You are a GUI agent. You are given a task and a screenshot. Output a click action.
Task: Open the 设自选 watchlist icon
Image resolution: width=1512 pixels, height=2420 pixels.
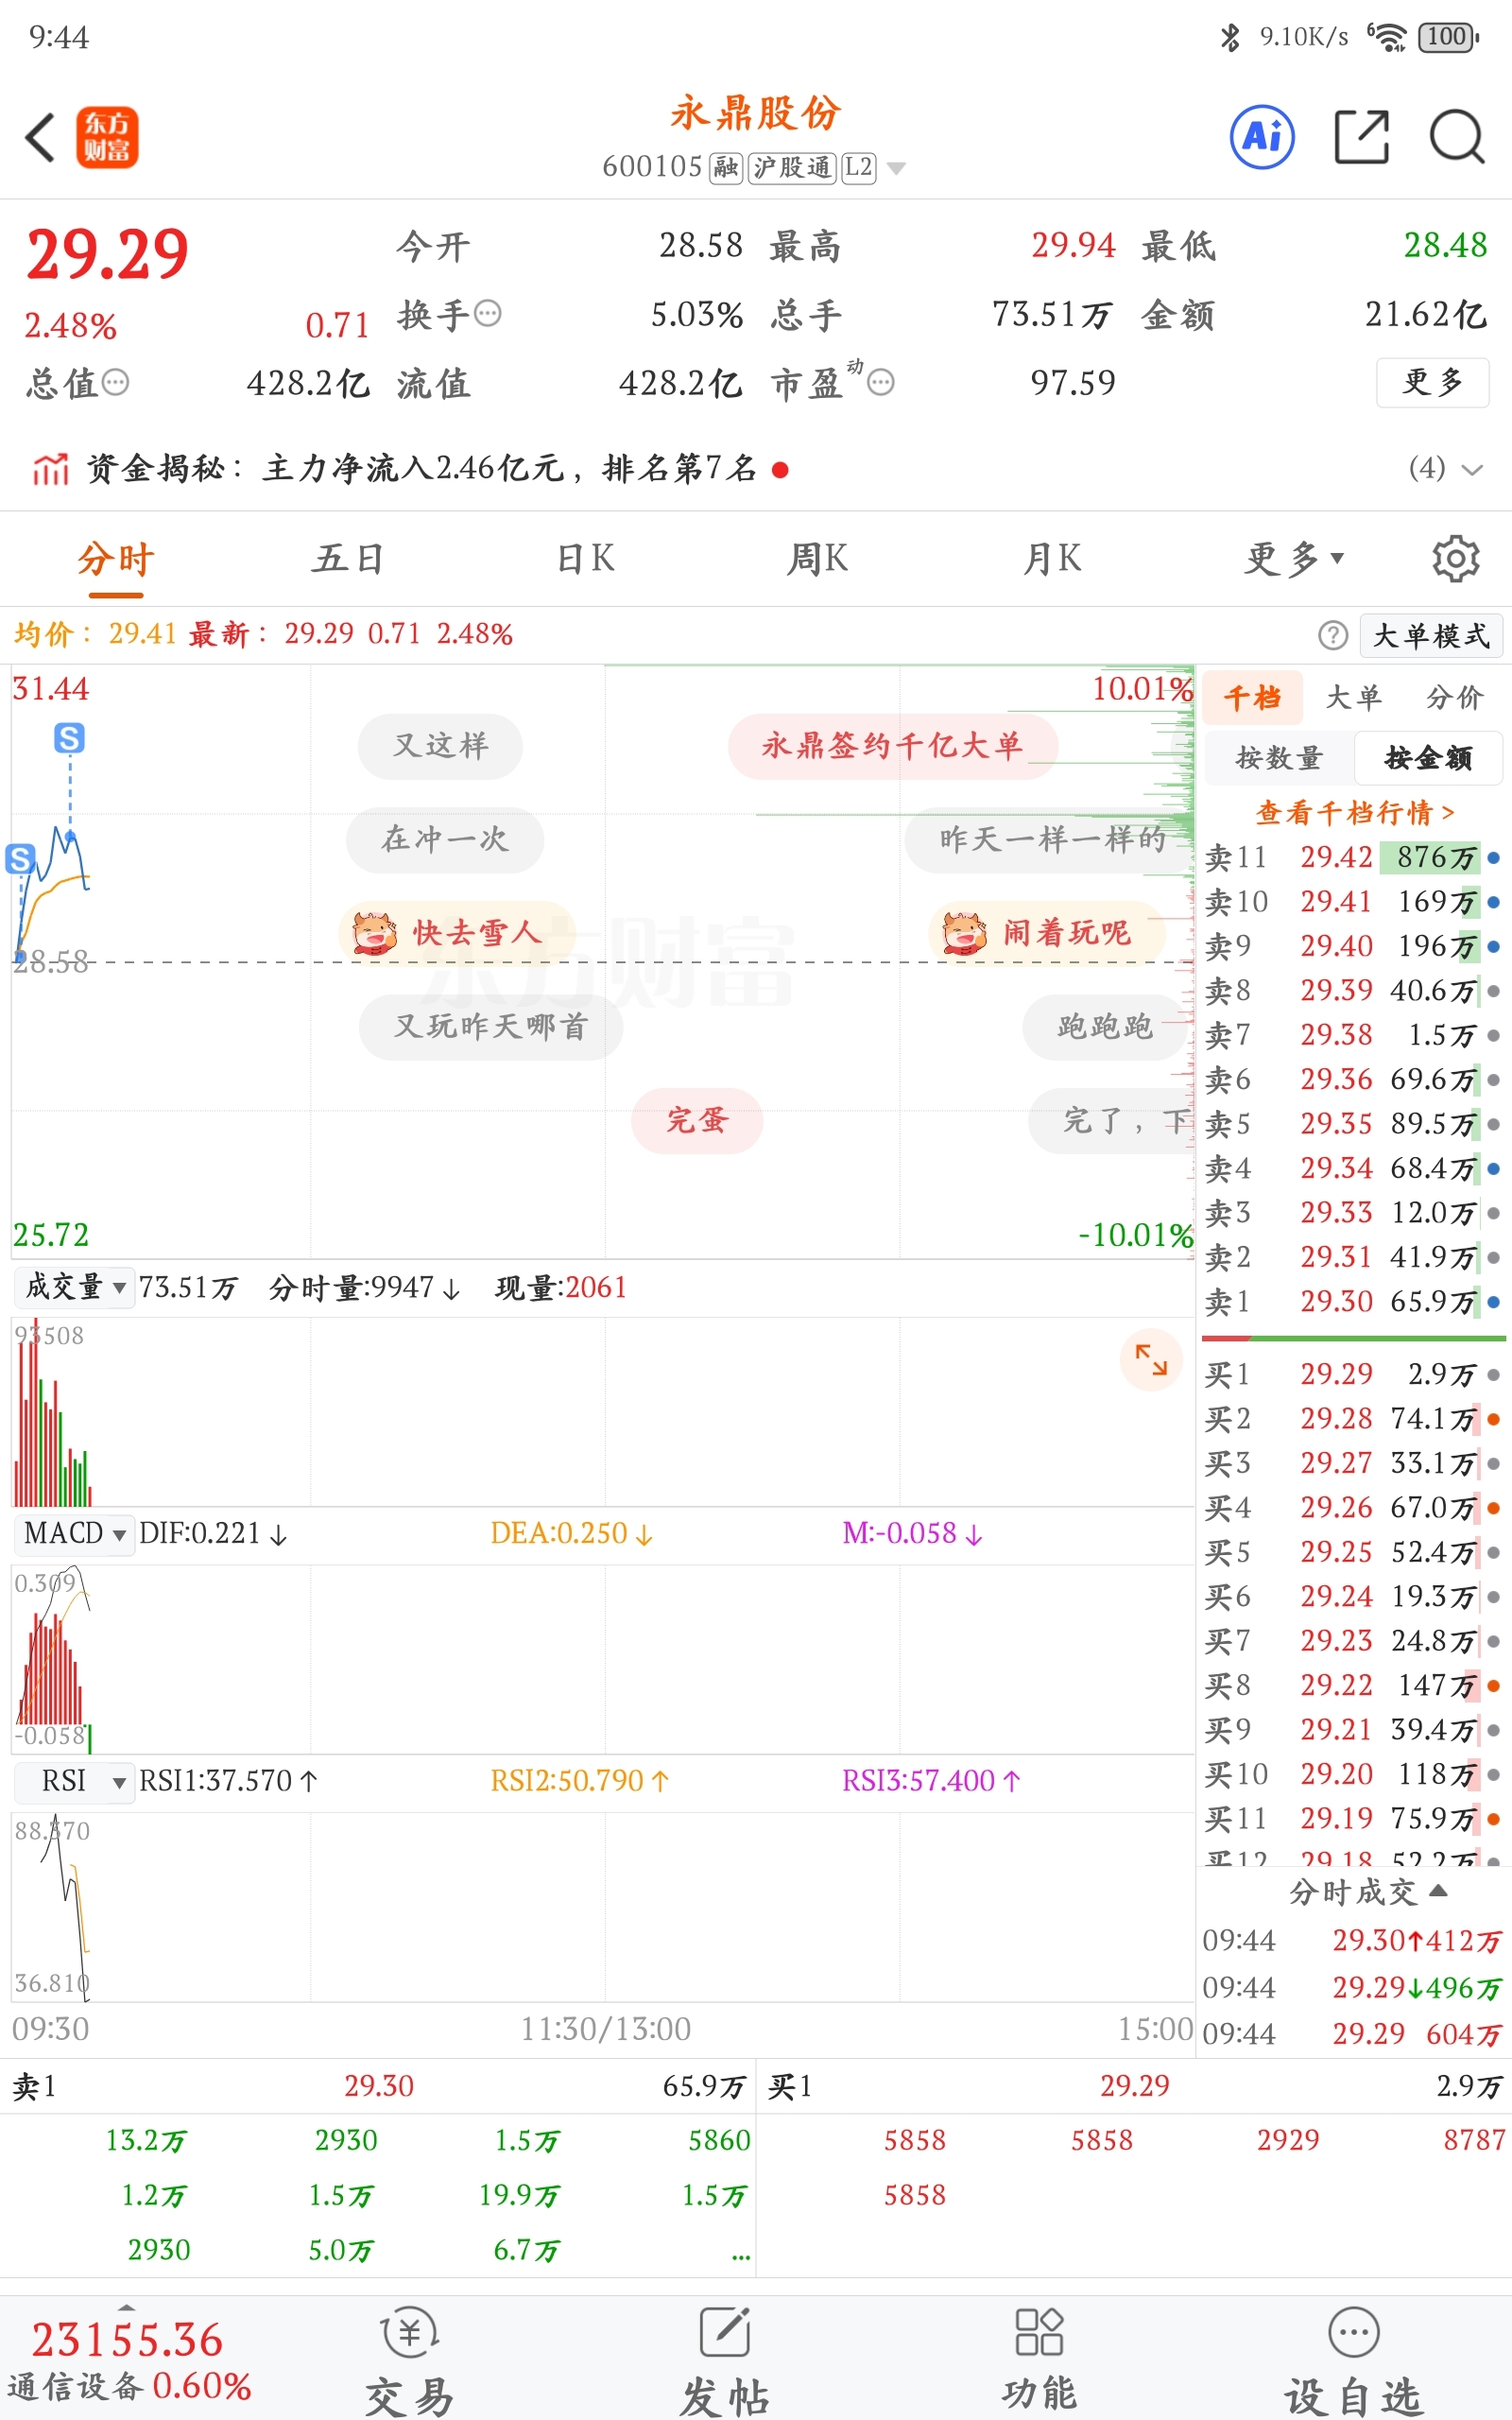(x=1354, y=2333)
